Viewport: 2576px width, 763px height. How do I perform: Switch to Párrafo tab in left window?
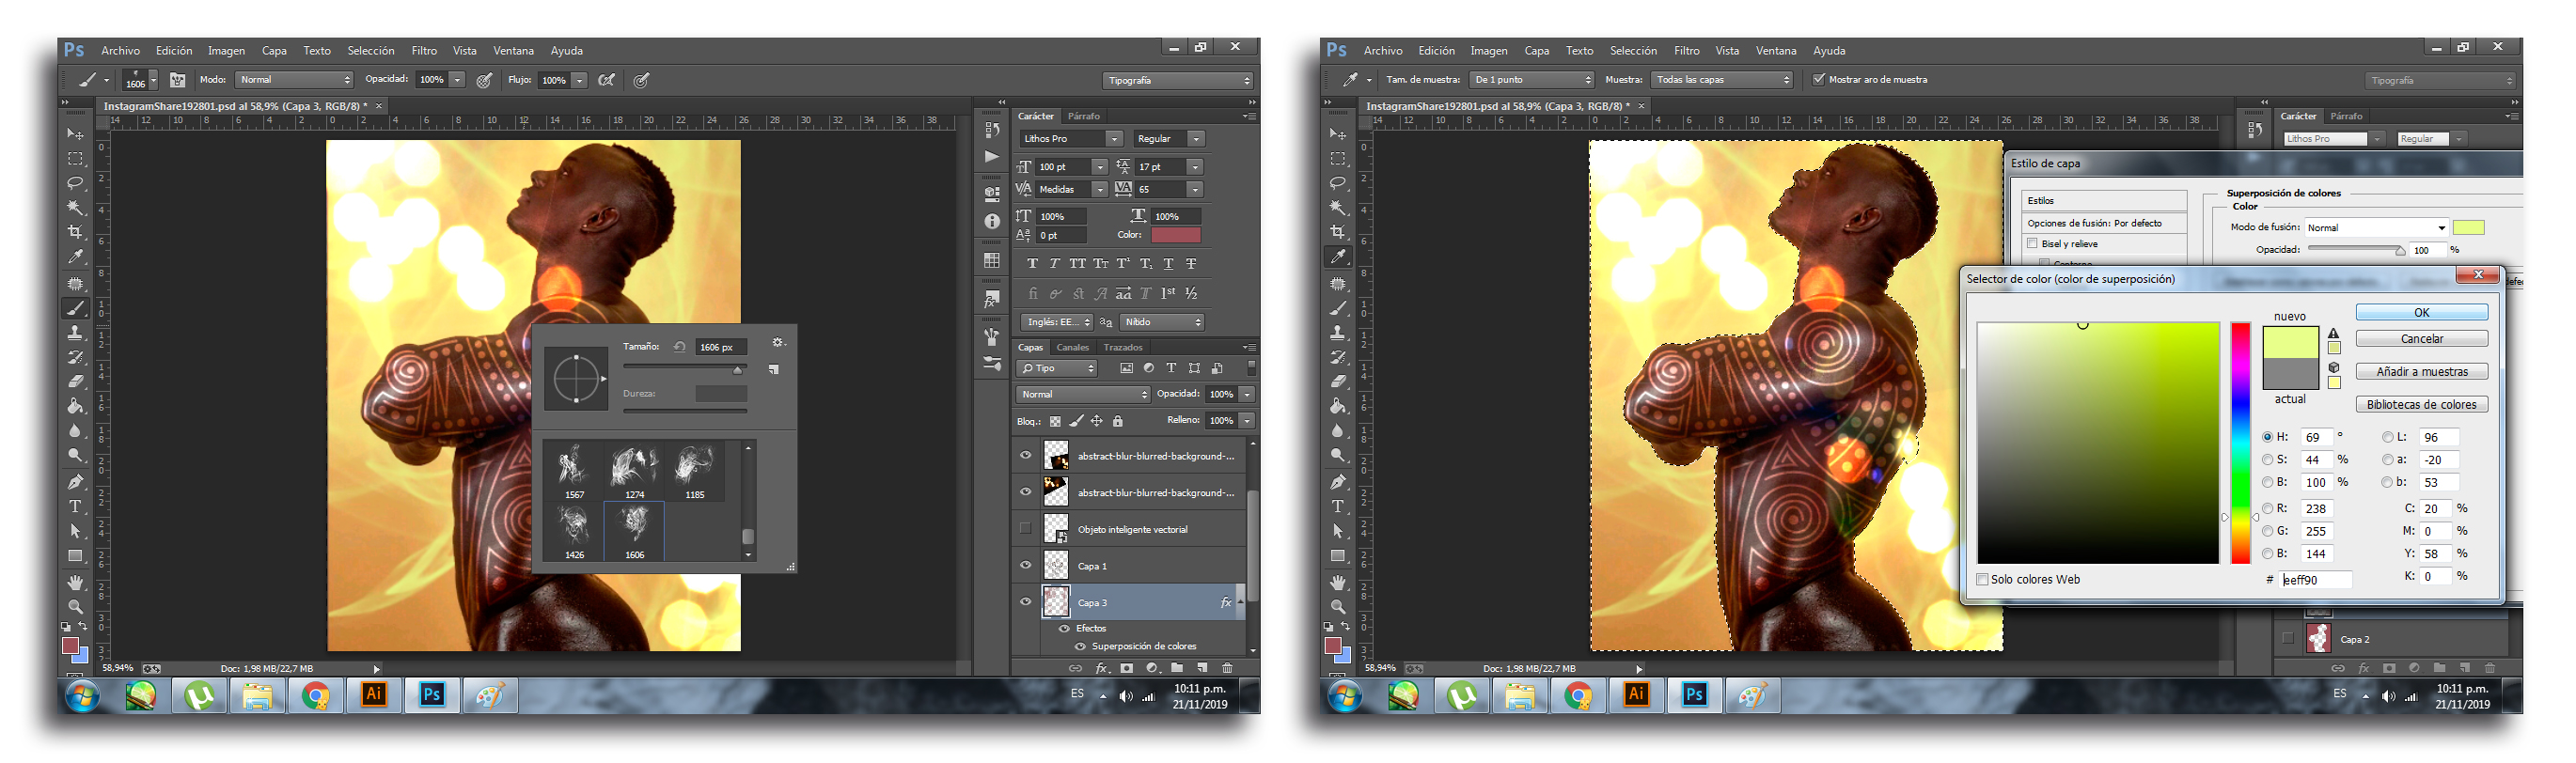[1083, 116]
